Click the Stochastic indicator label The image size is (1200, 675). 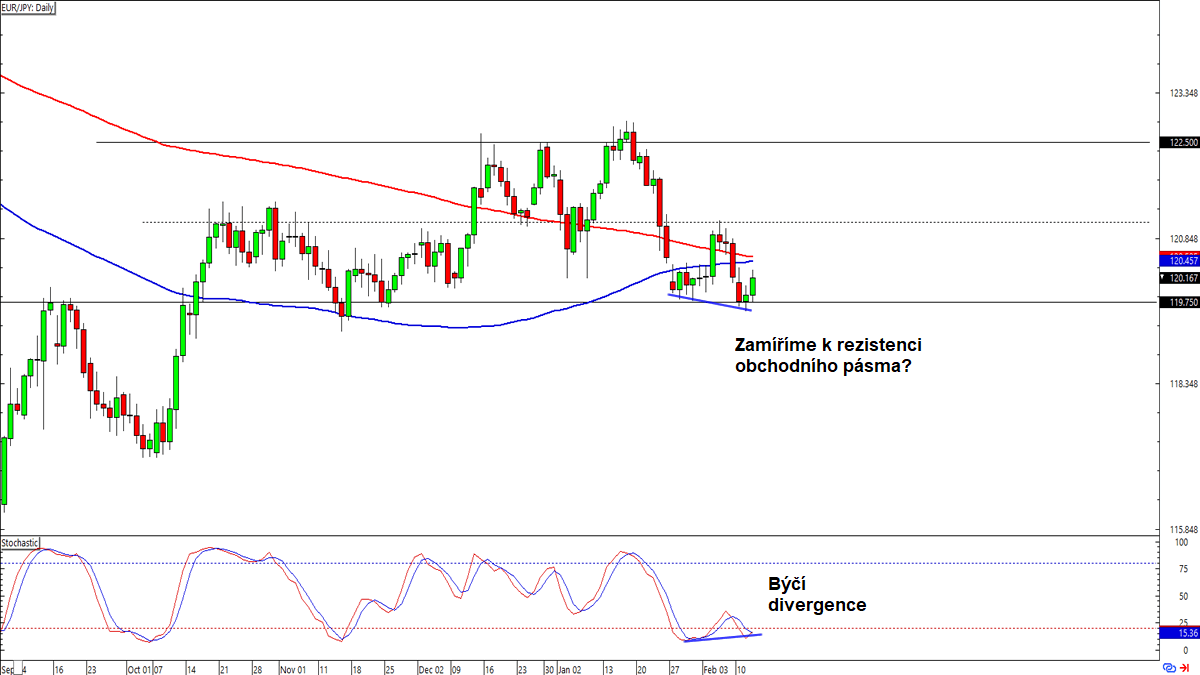20,543
